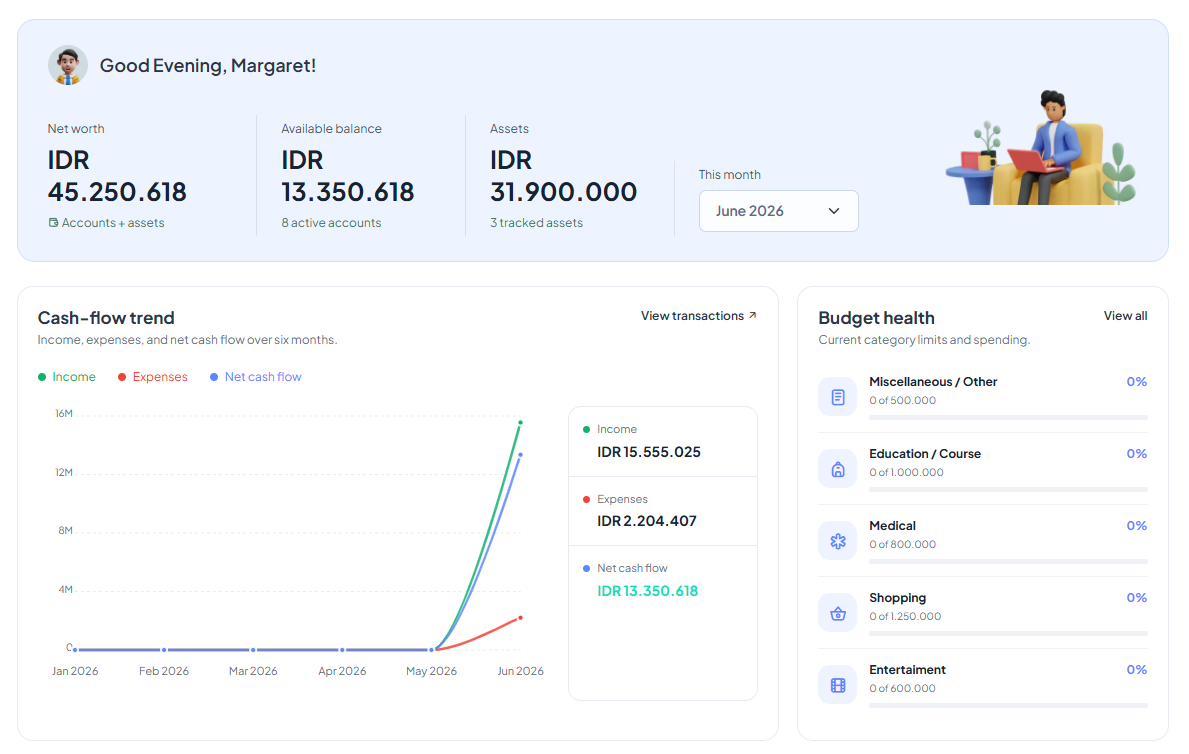Click the Apr 2026 axis label

(342, 671)
